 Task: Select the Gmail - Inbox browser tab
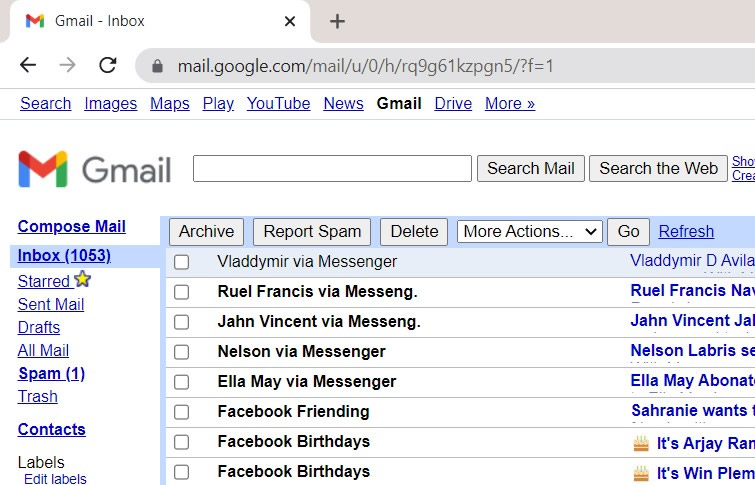point(159,21)
